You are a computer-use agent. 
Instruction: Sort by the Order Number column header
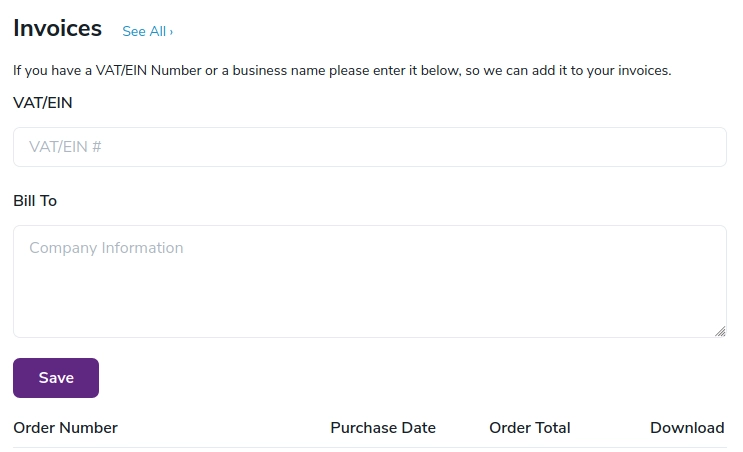coord(65,428)
